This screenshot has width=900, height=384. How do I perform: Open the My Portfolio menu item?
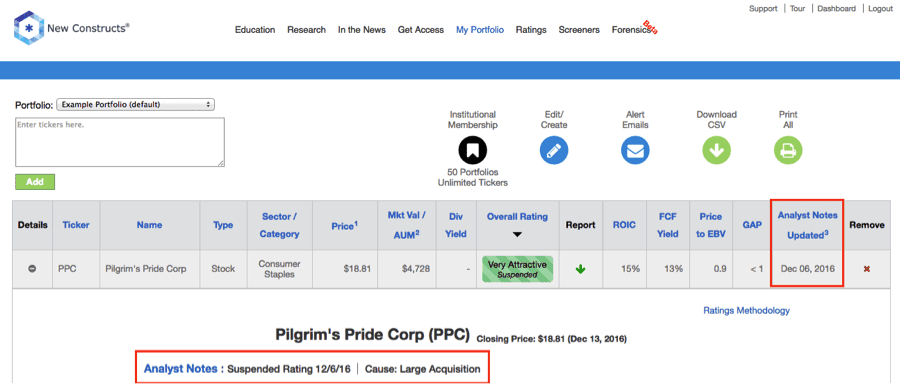pos(480,30)
